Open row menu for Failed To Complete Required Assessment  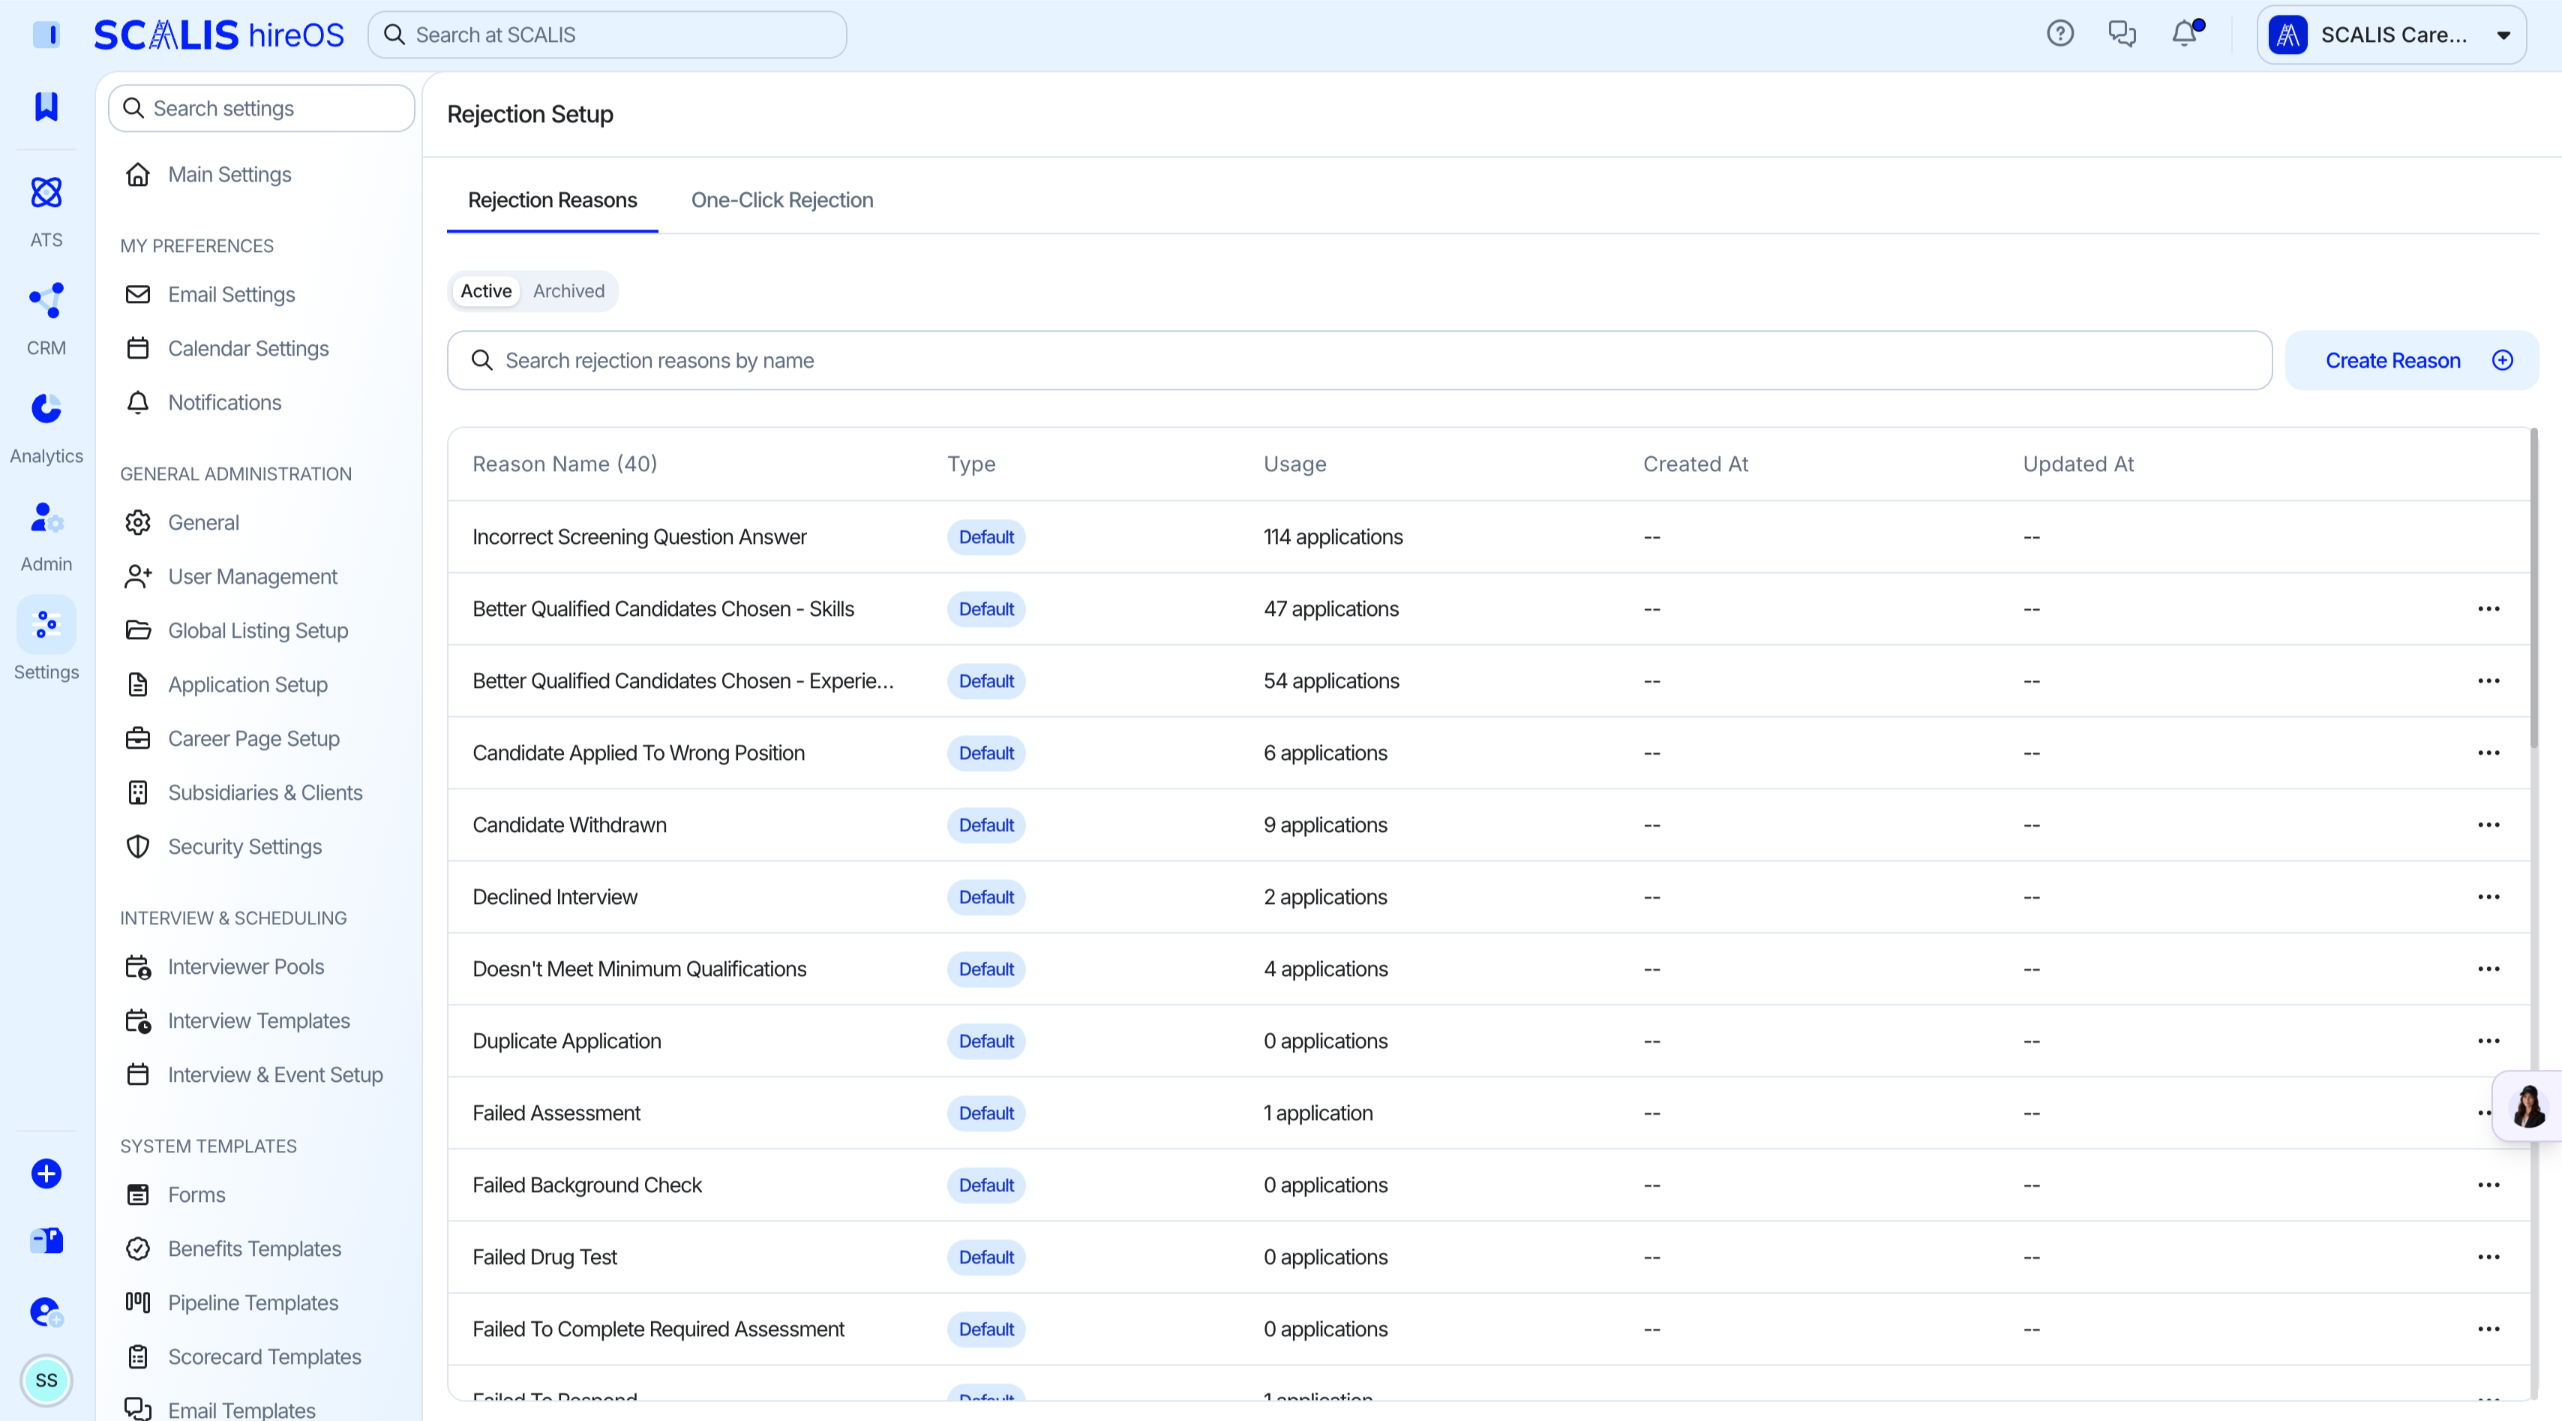coord(2488,1329)
